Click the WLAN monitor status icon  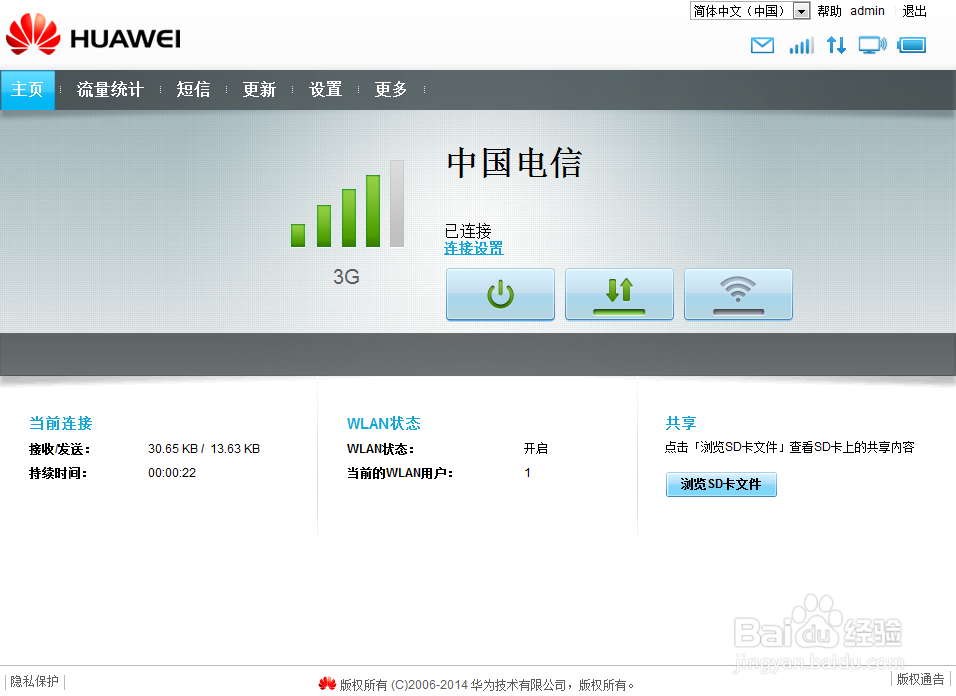[872, 45]
